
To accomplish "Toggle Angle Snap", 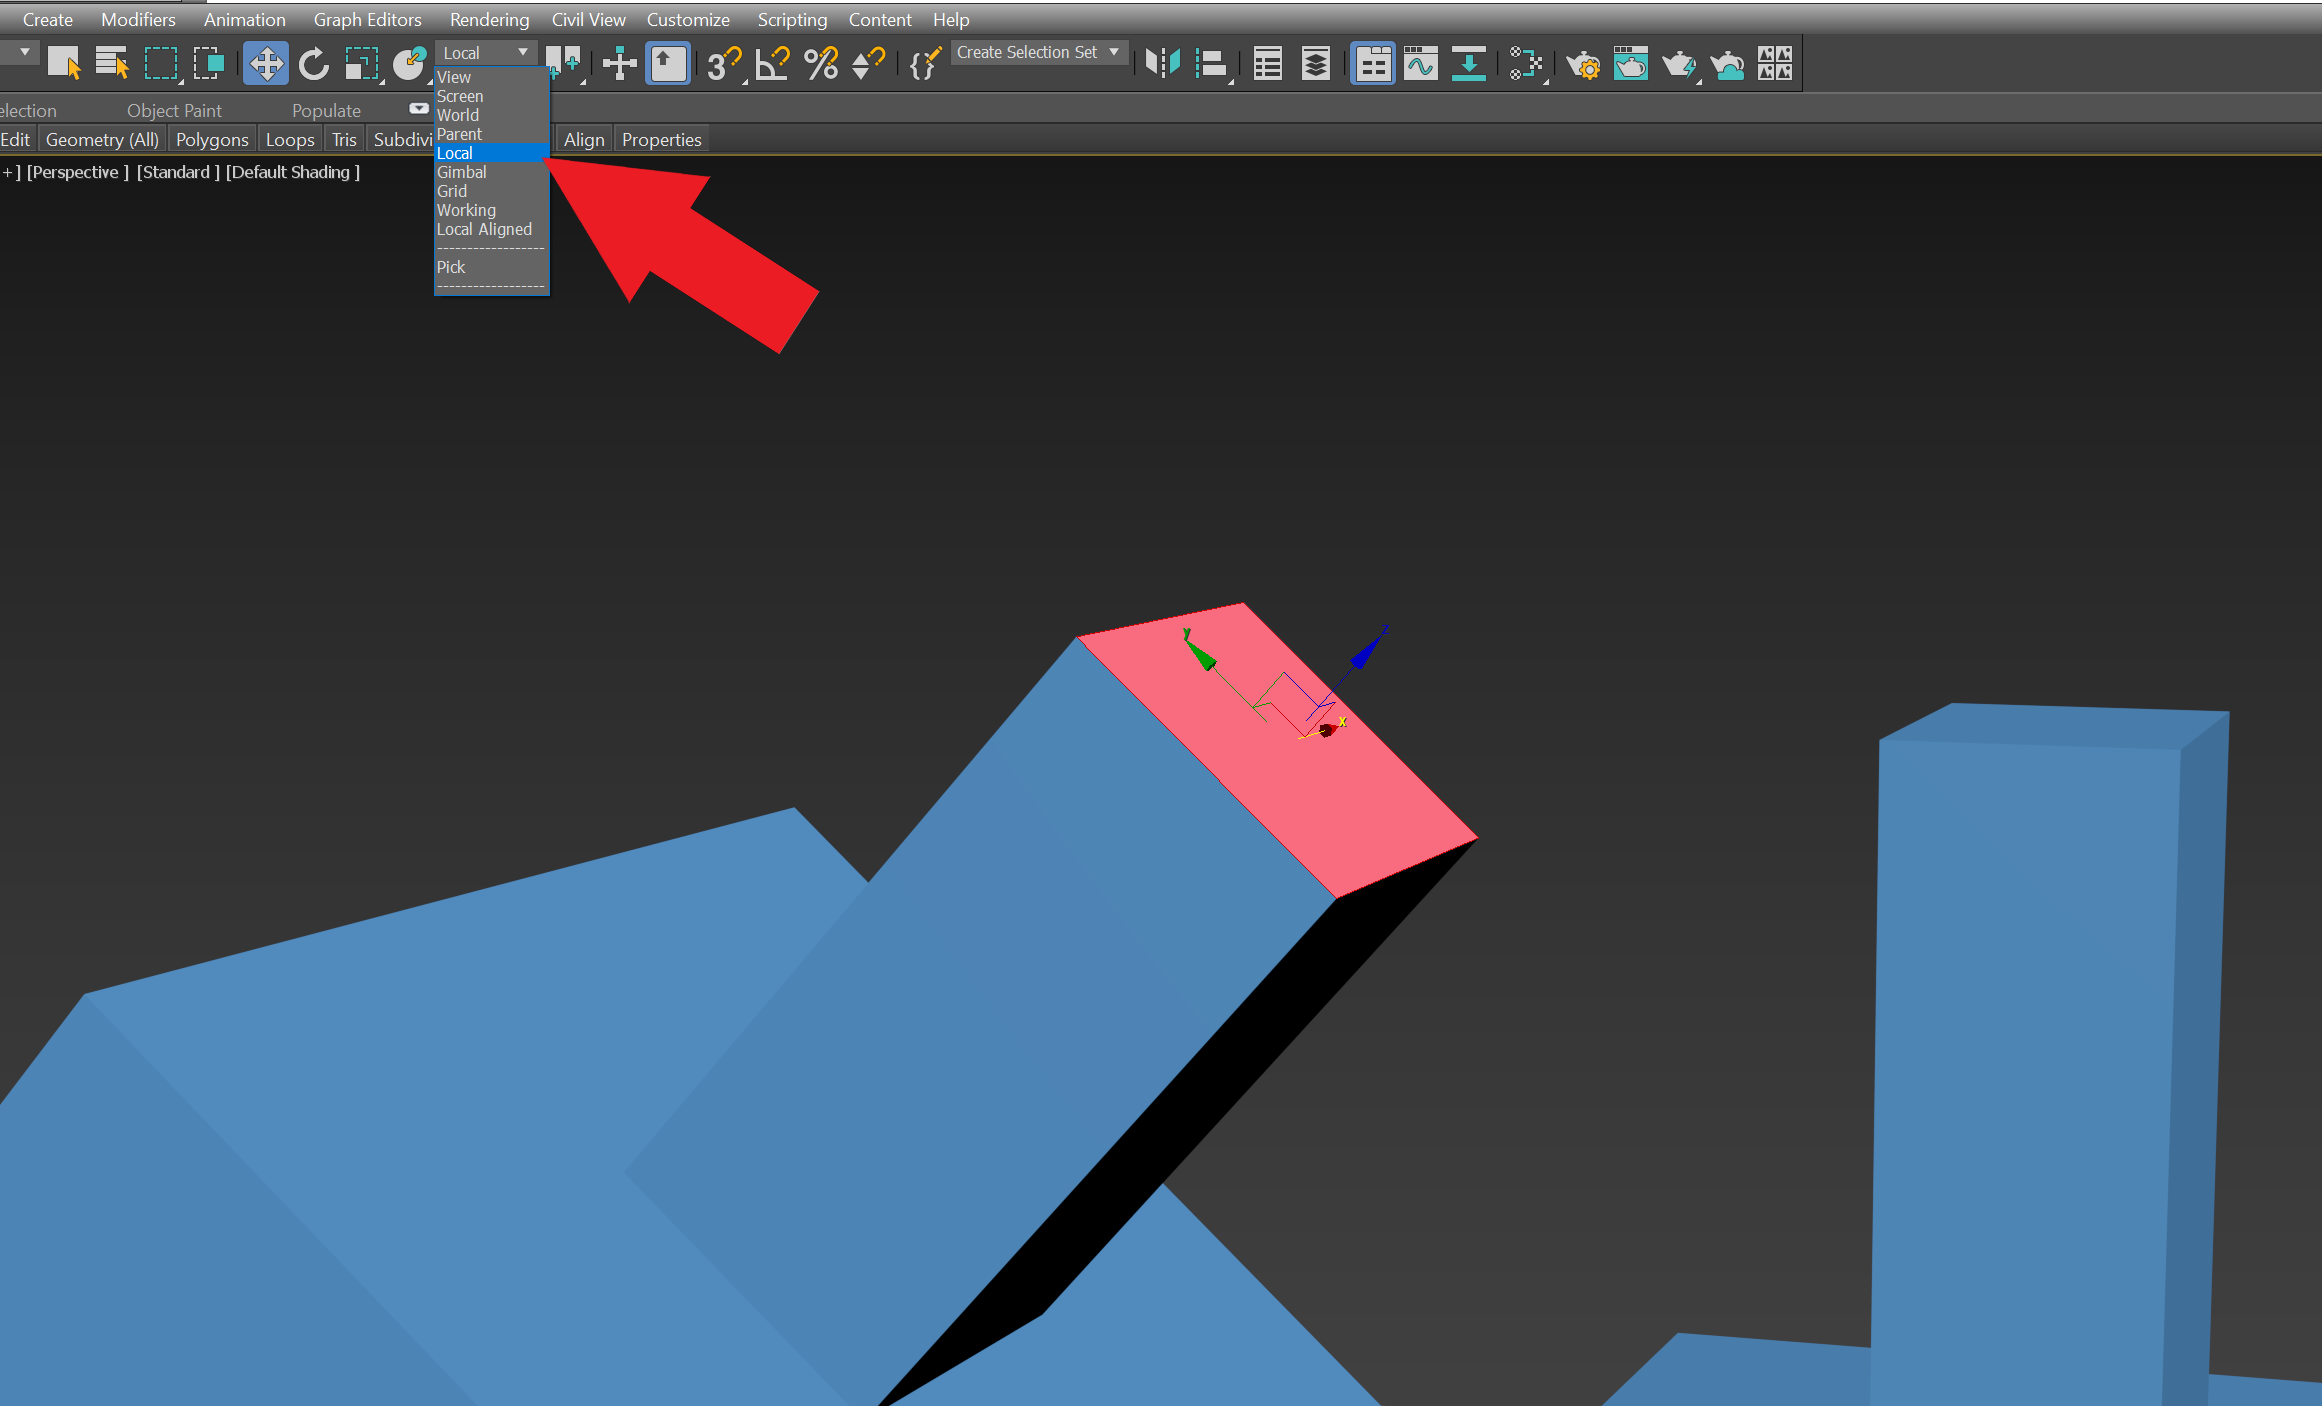I will [772, 64].
